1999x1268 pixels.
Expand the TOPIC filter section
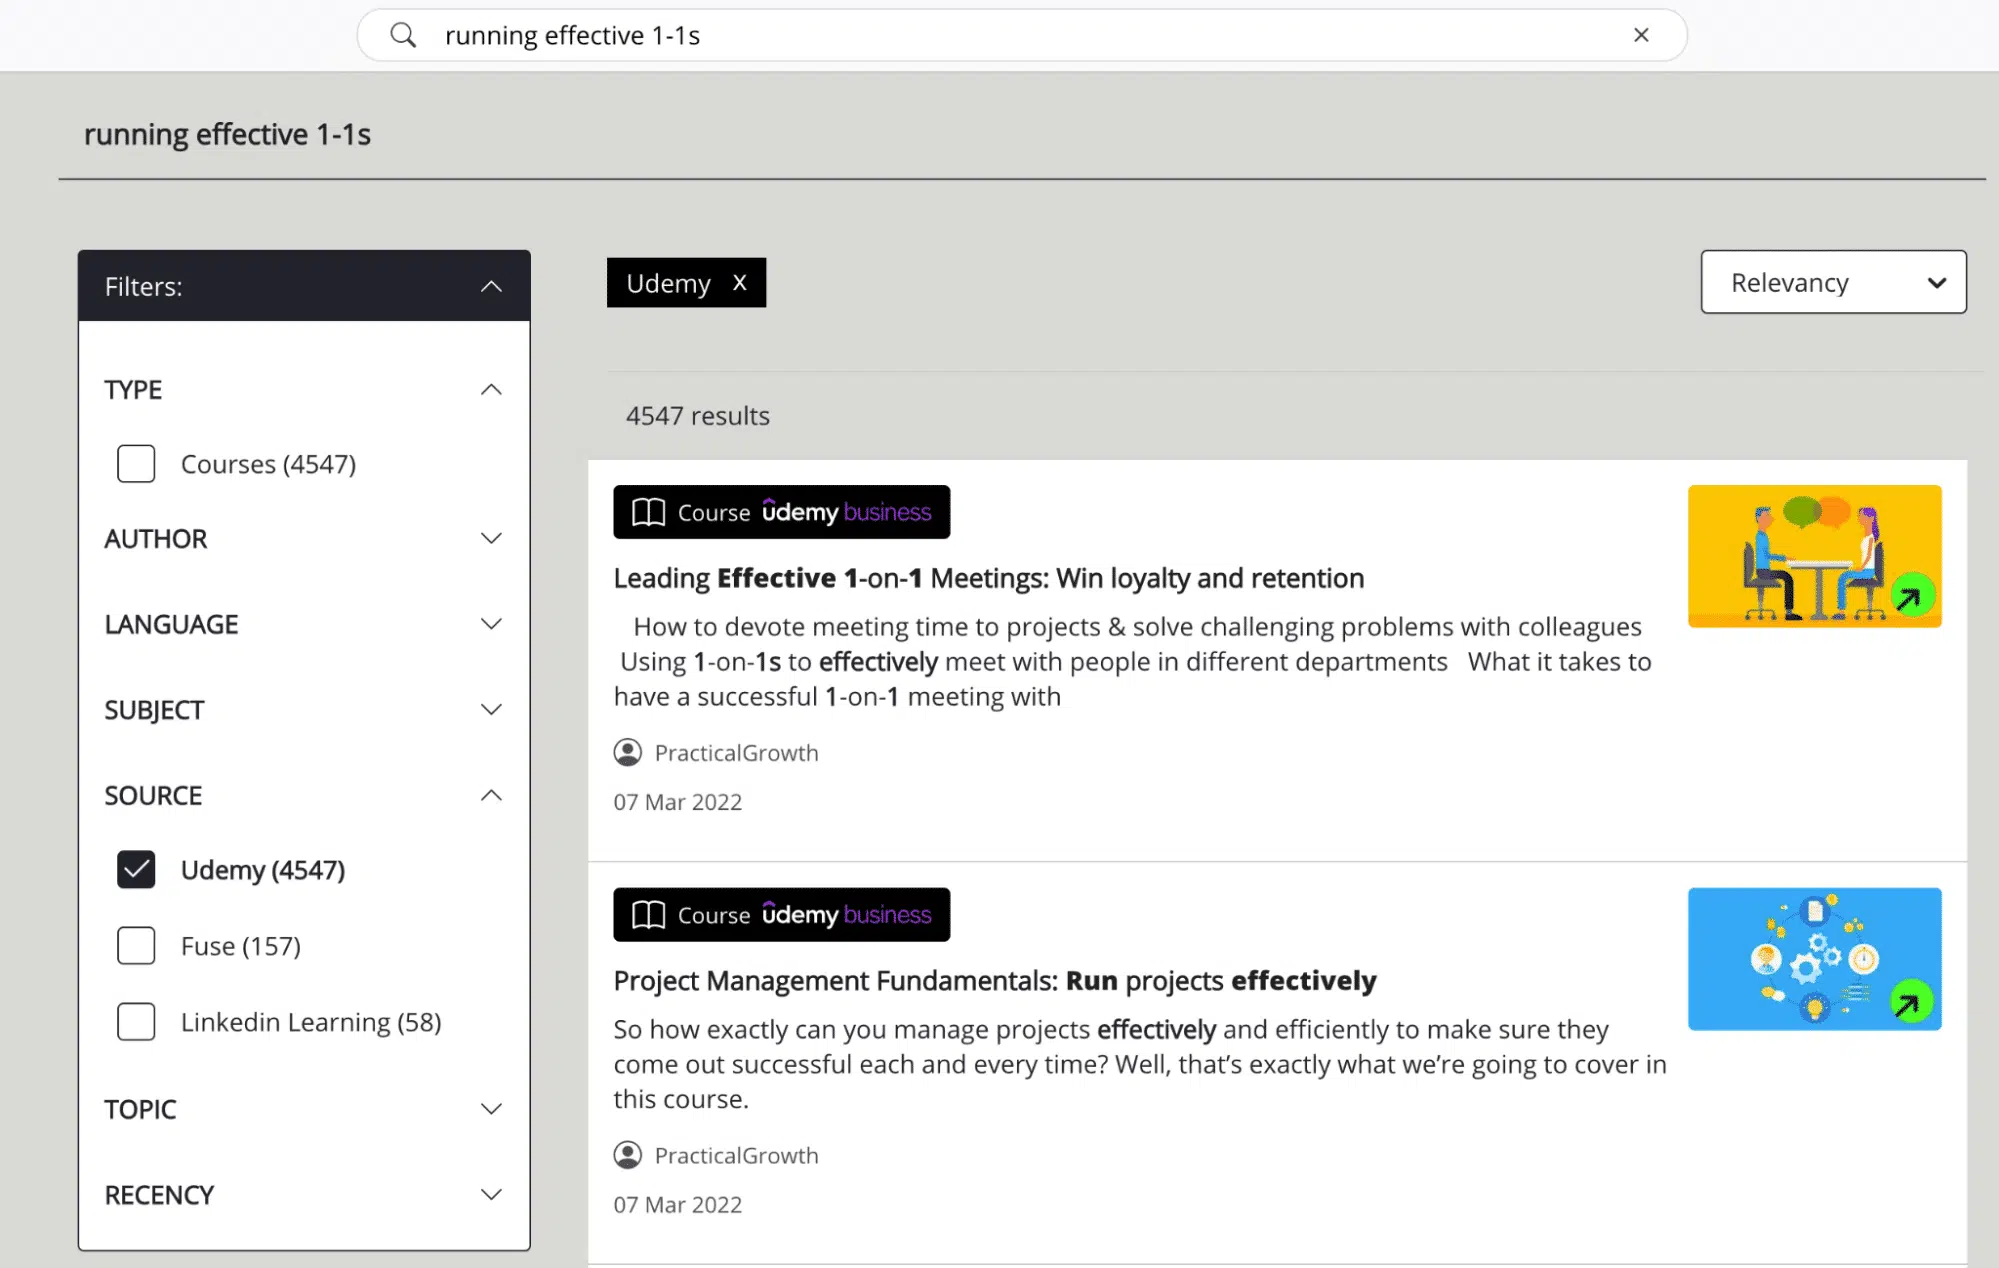click(491, 1110)
